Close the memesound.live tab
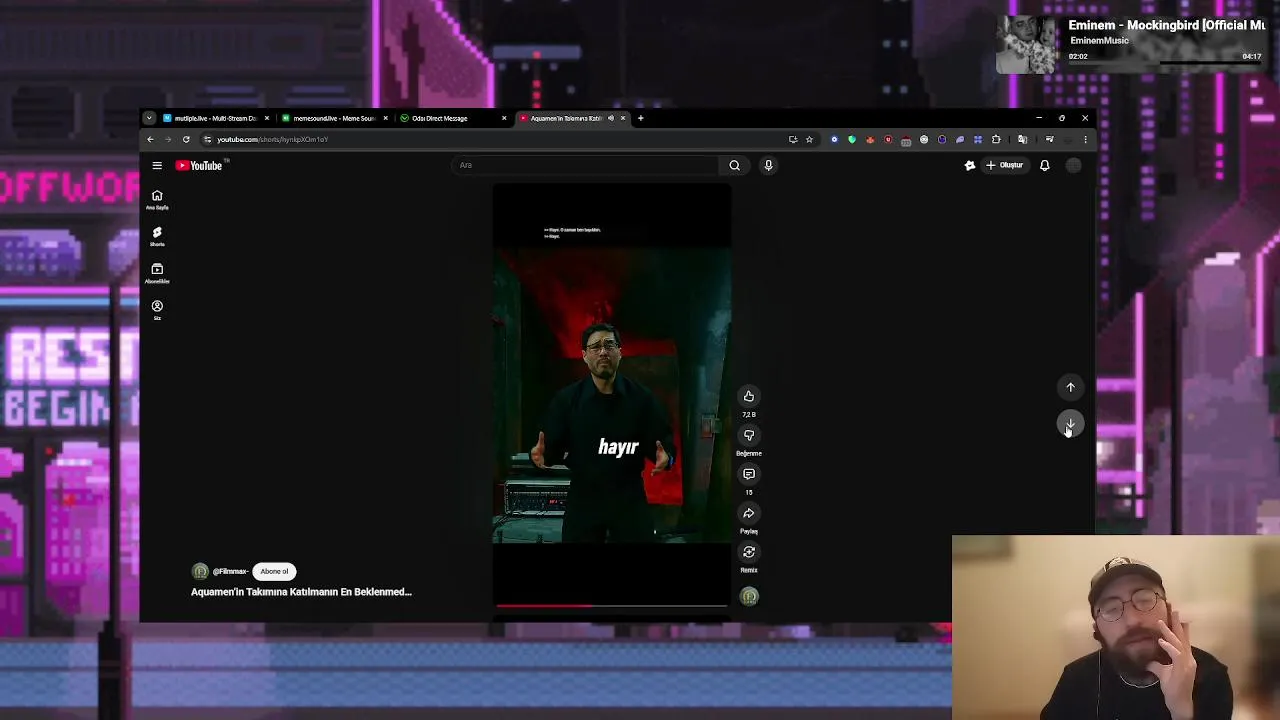 385,118
